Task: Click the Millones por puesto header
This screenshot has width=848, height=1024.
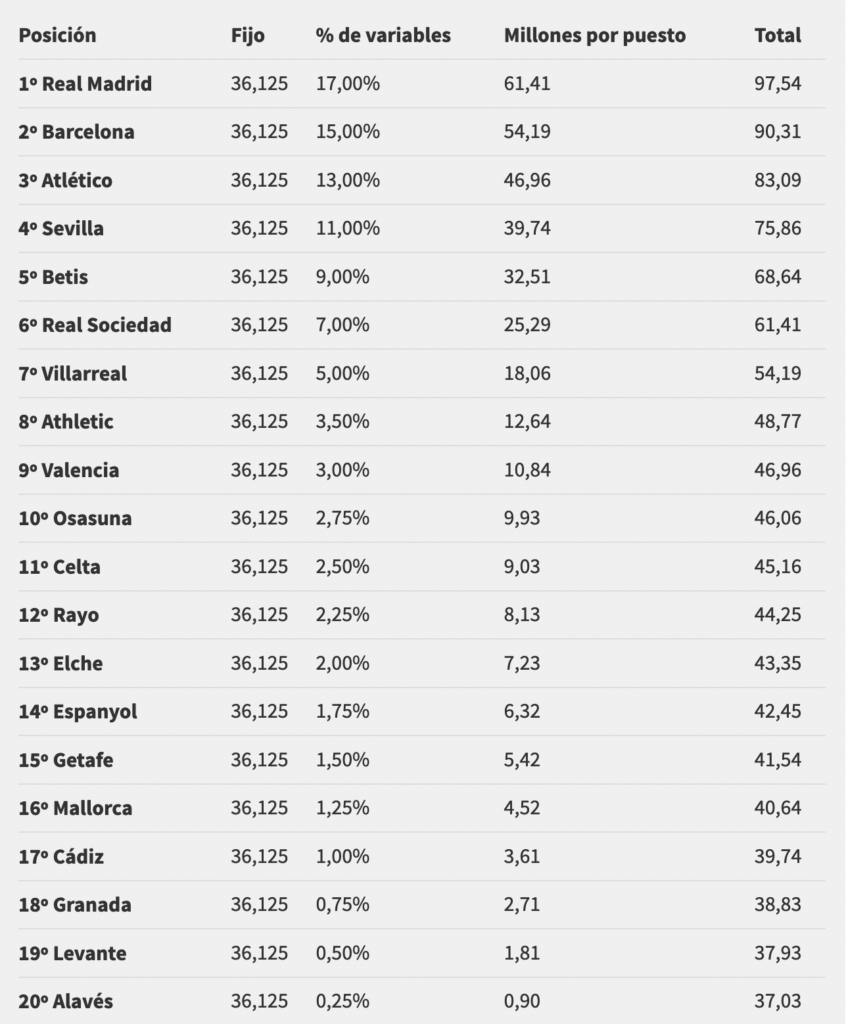Action: pyautogui.click(x=595, y=35)
